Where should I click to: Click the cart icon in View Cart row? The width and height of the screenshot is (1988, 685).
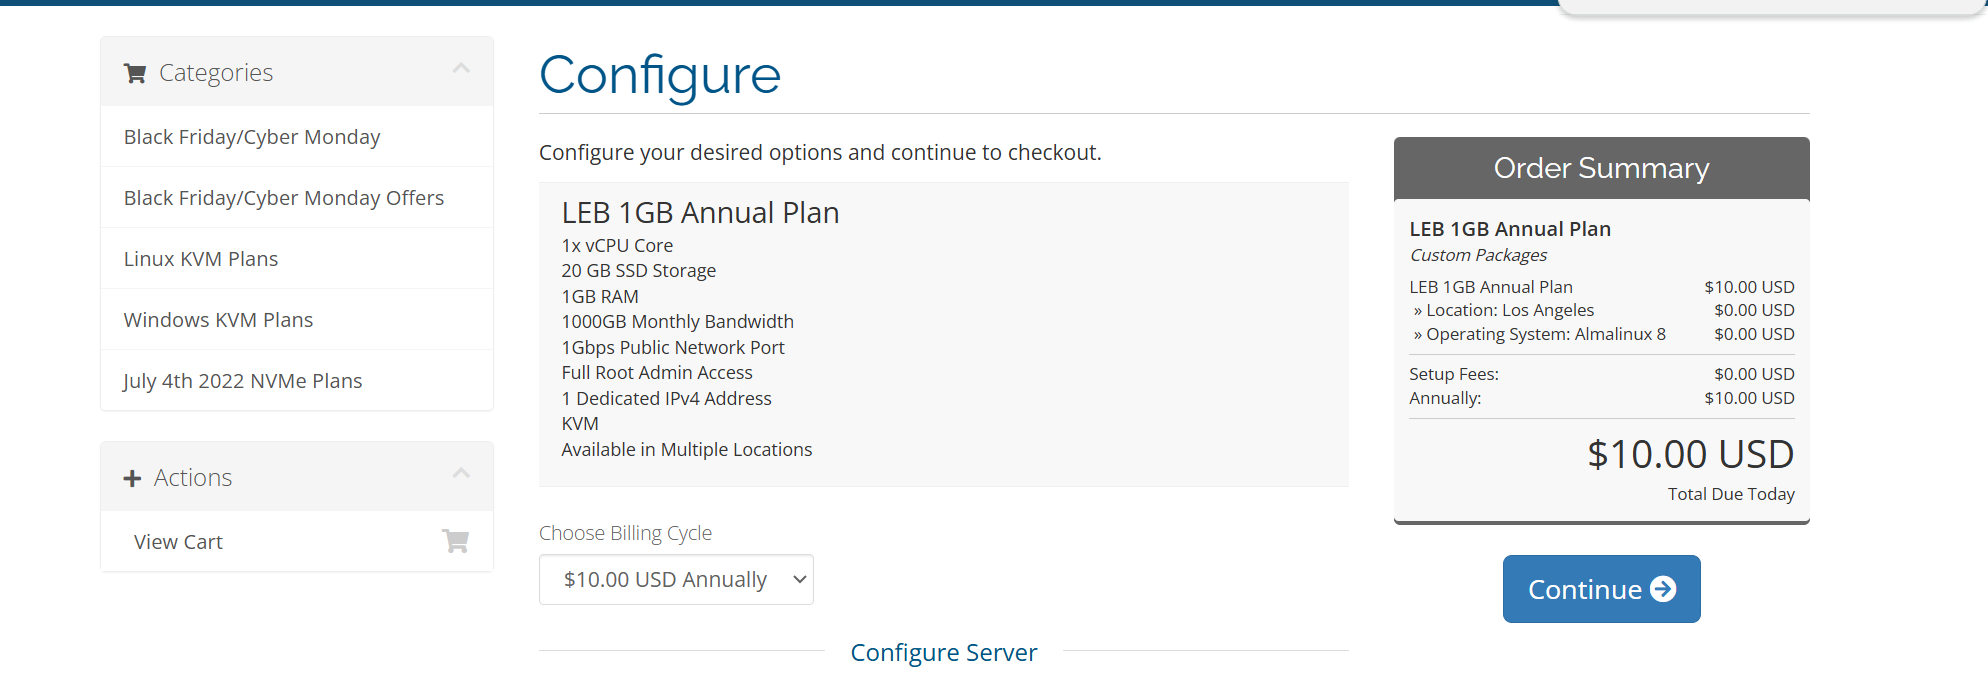click(456, 542)
